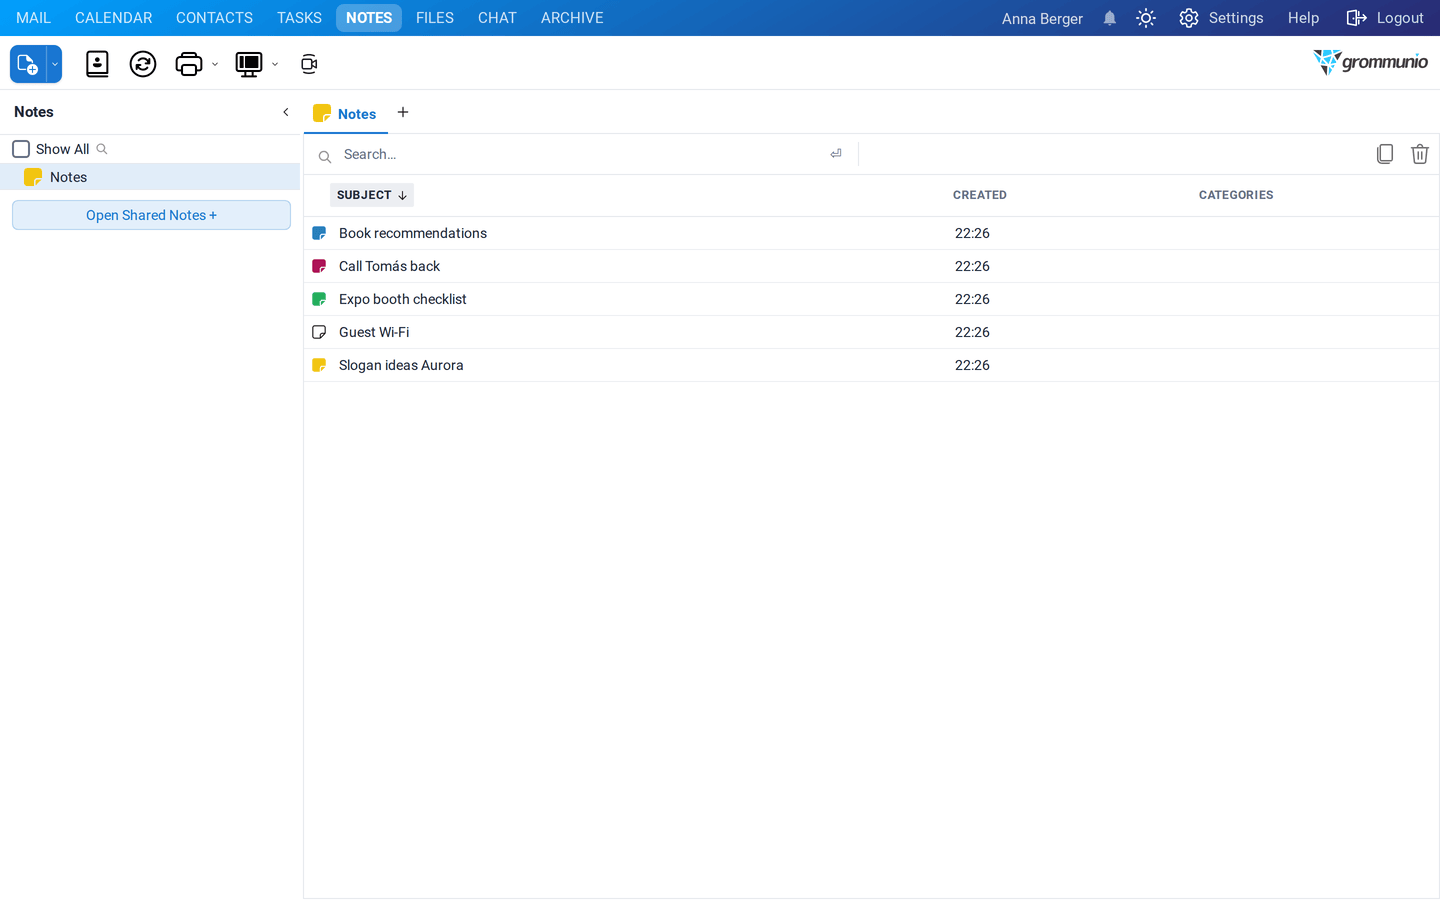
Task: Go to the Calendar section
Action: [114, 18]
